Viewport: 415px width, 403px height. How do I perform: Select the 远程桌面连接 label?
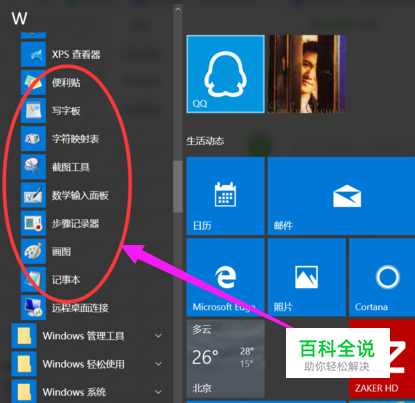80,308
